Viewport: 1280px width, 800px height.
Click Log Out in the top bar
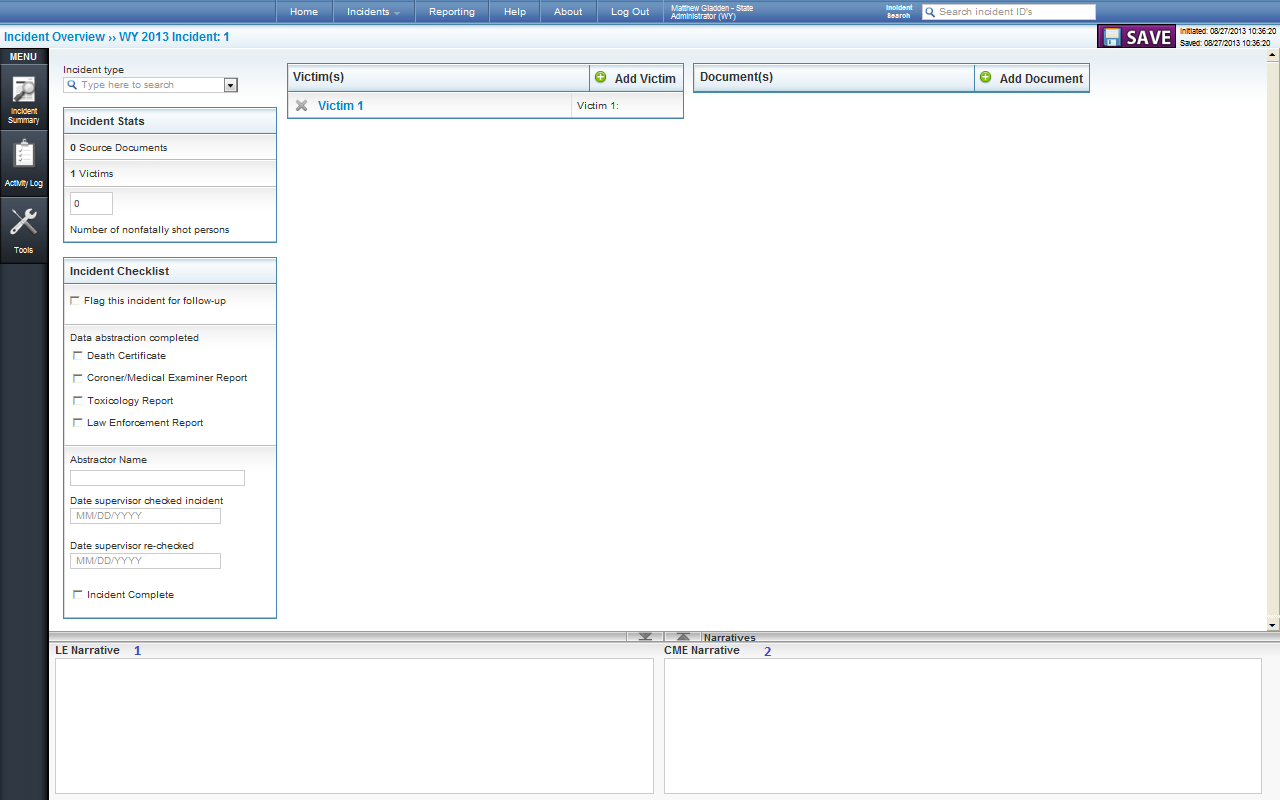pyautogui.click(x=630, y=12)
